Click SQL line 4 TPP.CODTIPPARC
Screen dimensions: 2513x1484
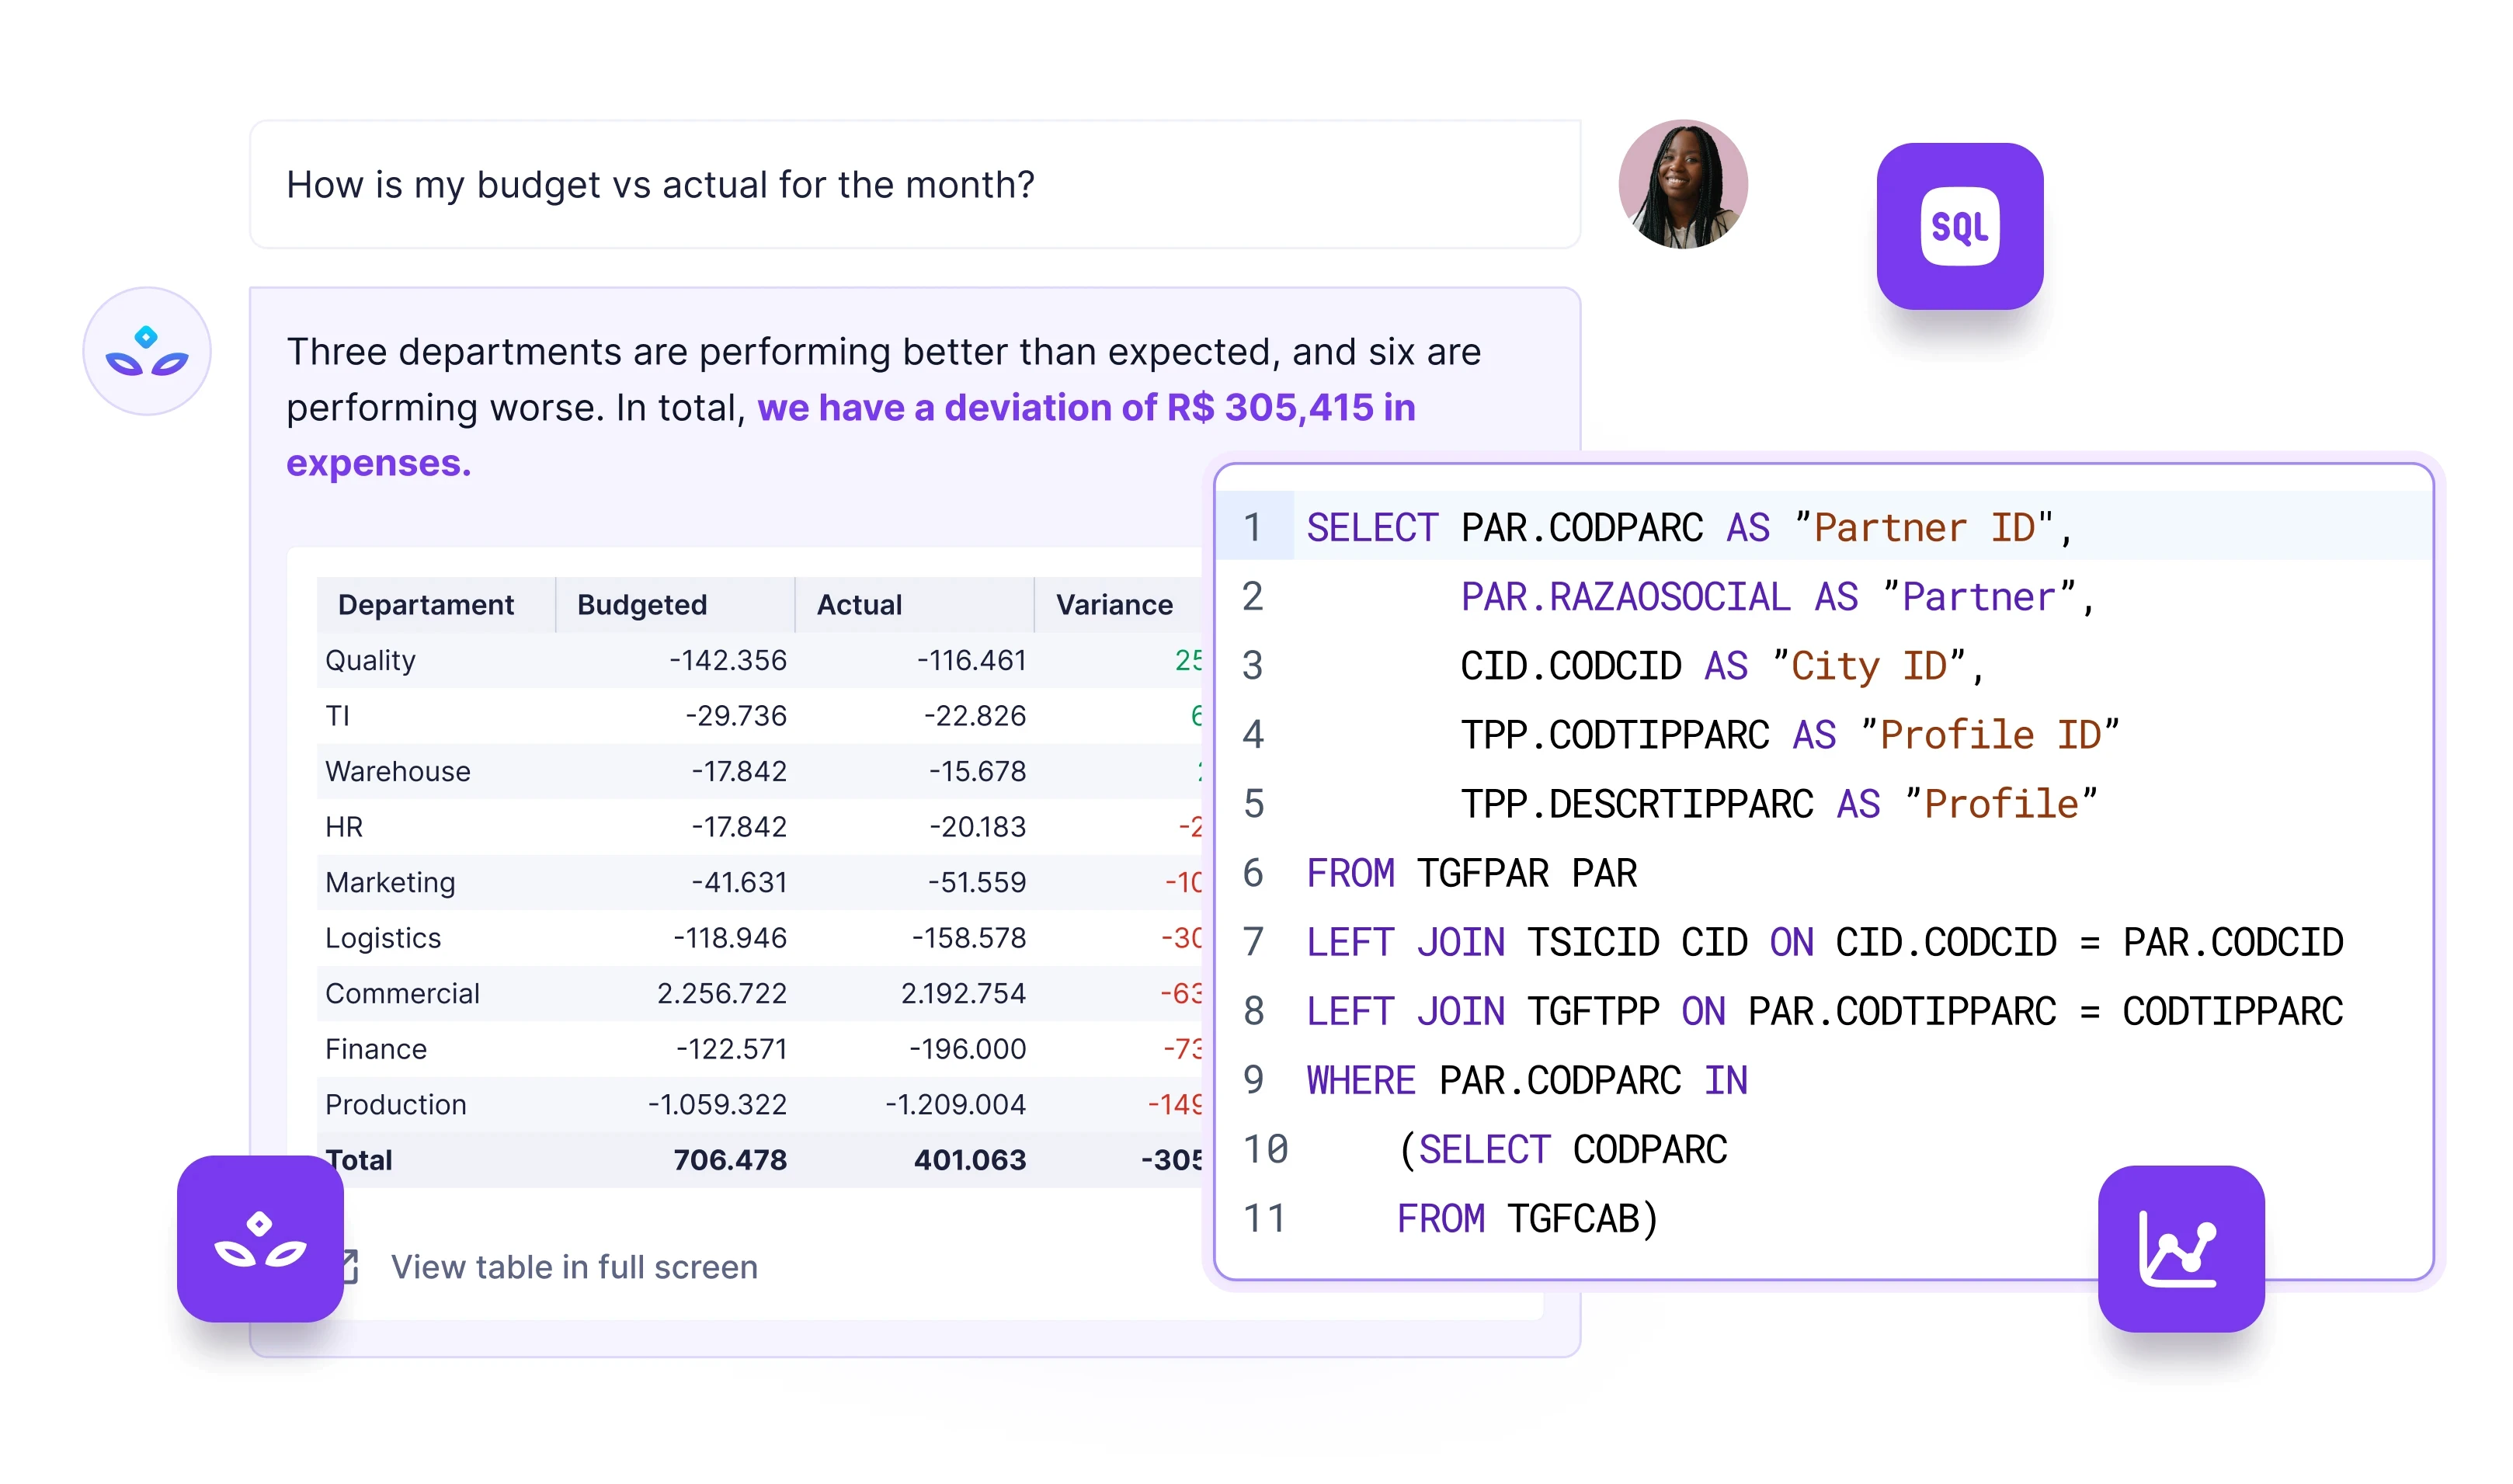coord(1615,734)
